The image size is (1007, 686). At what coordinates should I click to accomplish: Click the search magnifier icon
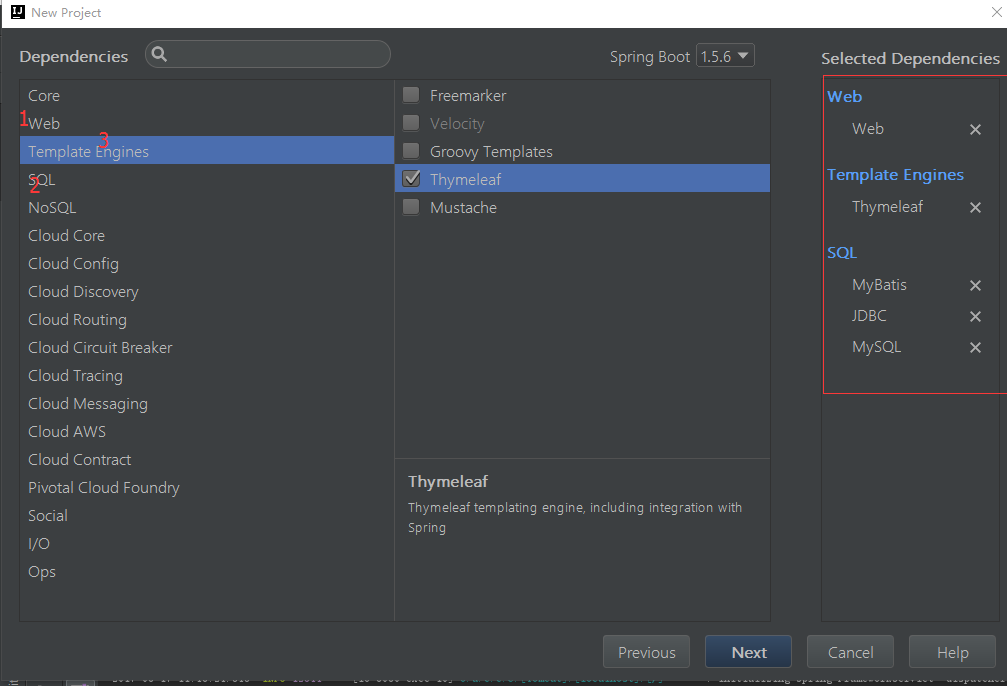(x=159, y=55)
